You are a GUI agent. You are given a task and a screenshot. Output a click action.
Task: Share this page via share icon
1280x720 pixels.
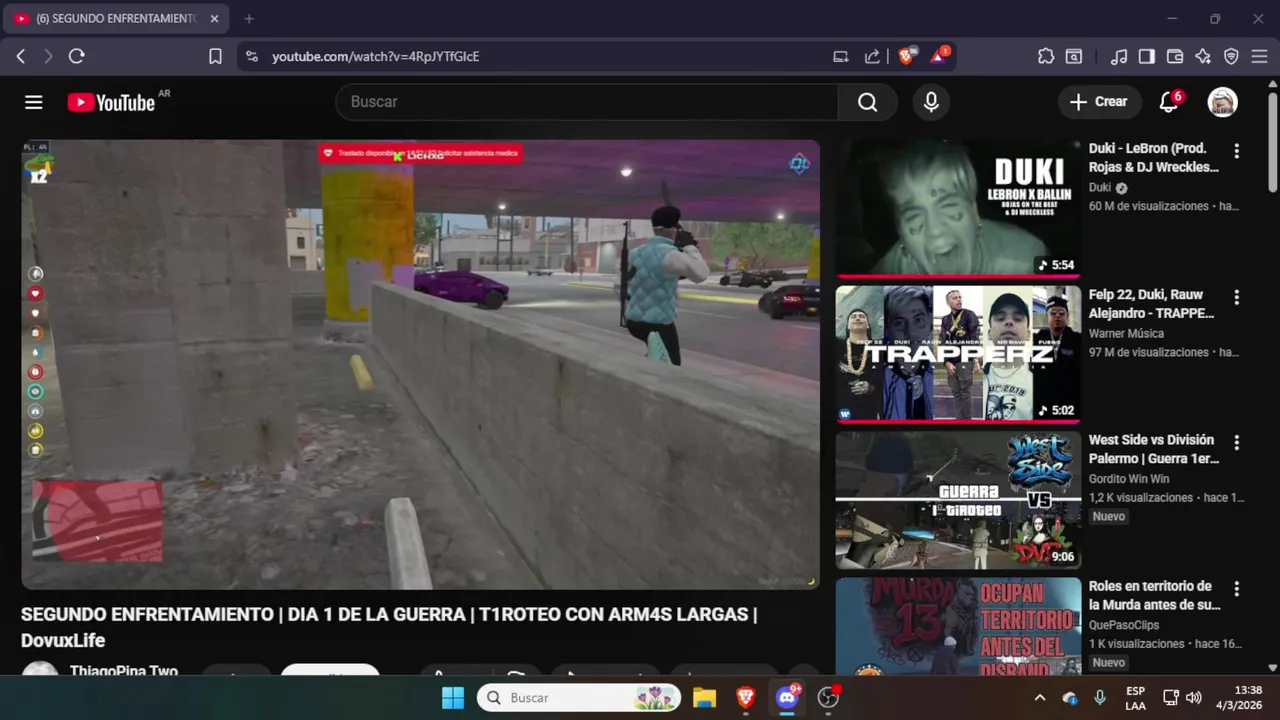pyautogui.click(x=872, y=57)
